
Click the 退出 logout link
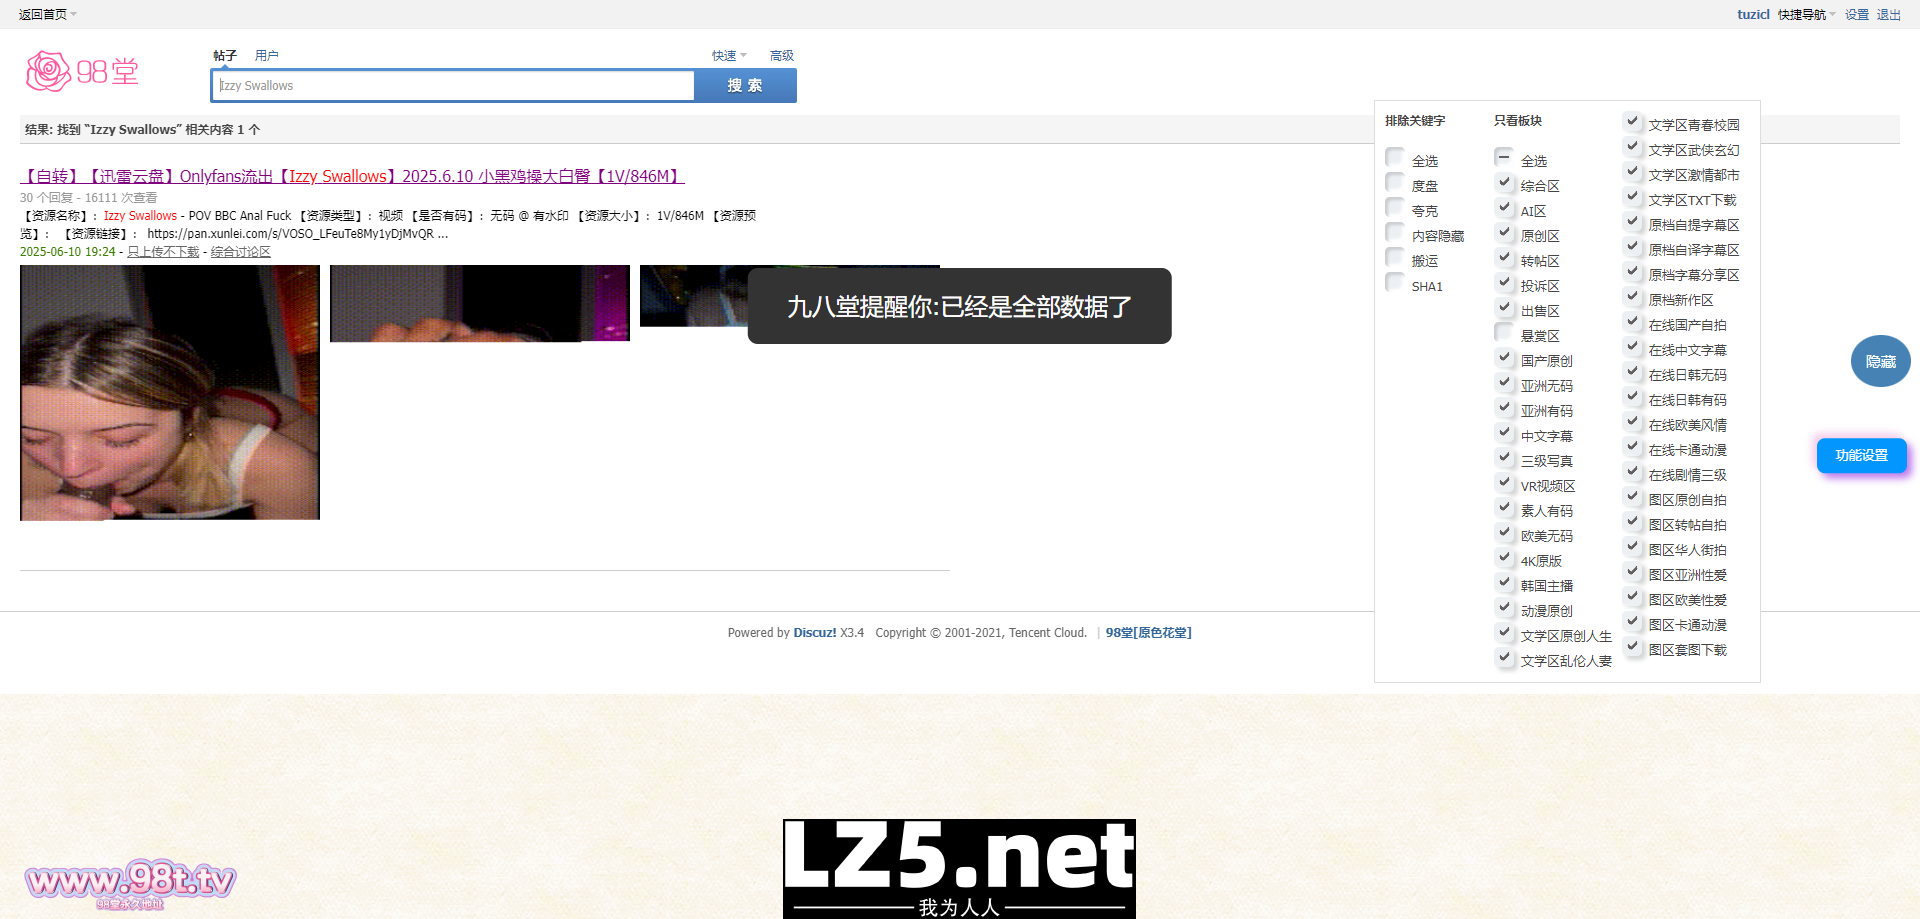coord(1888,14)
